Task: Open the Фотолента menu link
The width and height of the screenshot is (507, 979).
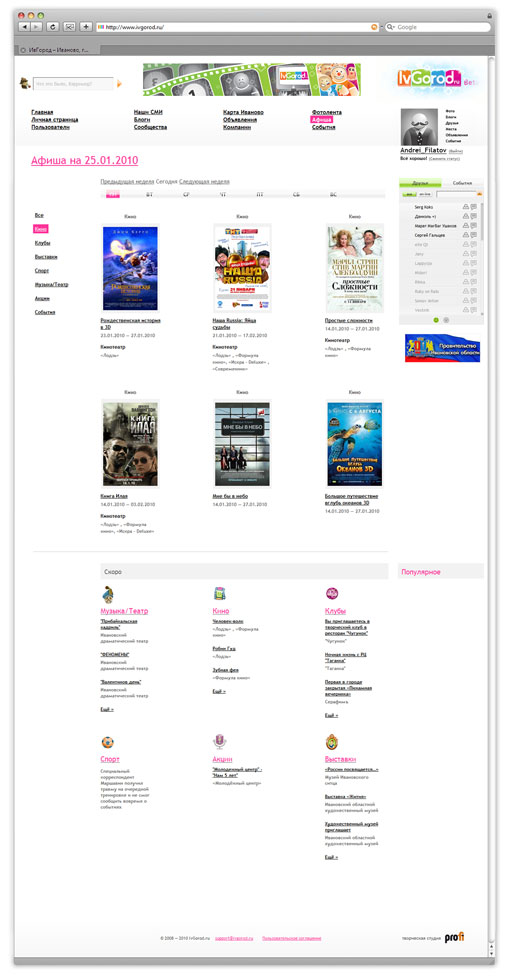Action: [327, 112]
